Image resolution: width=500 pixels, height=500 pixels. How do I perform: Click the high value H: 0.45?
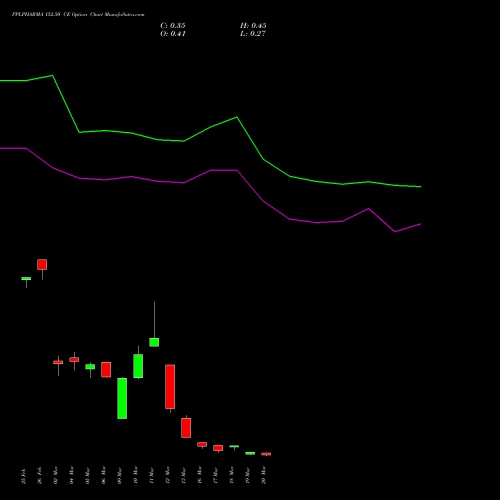(253, 26)
